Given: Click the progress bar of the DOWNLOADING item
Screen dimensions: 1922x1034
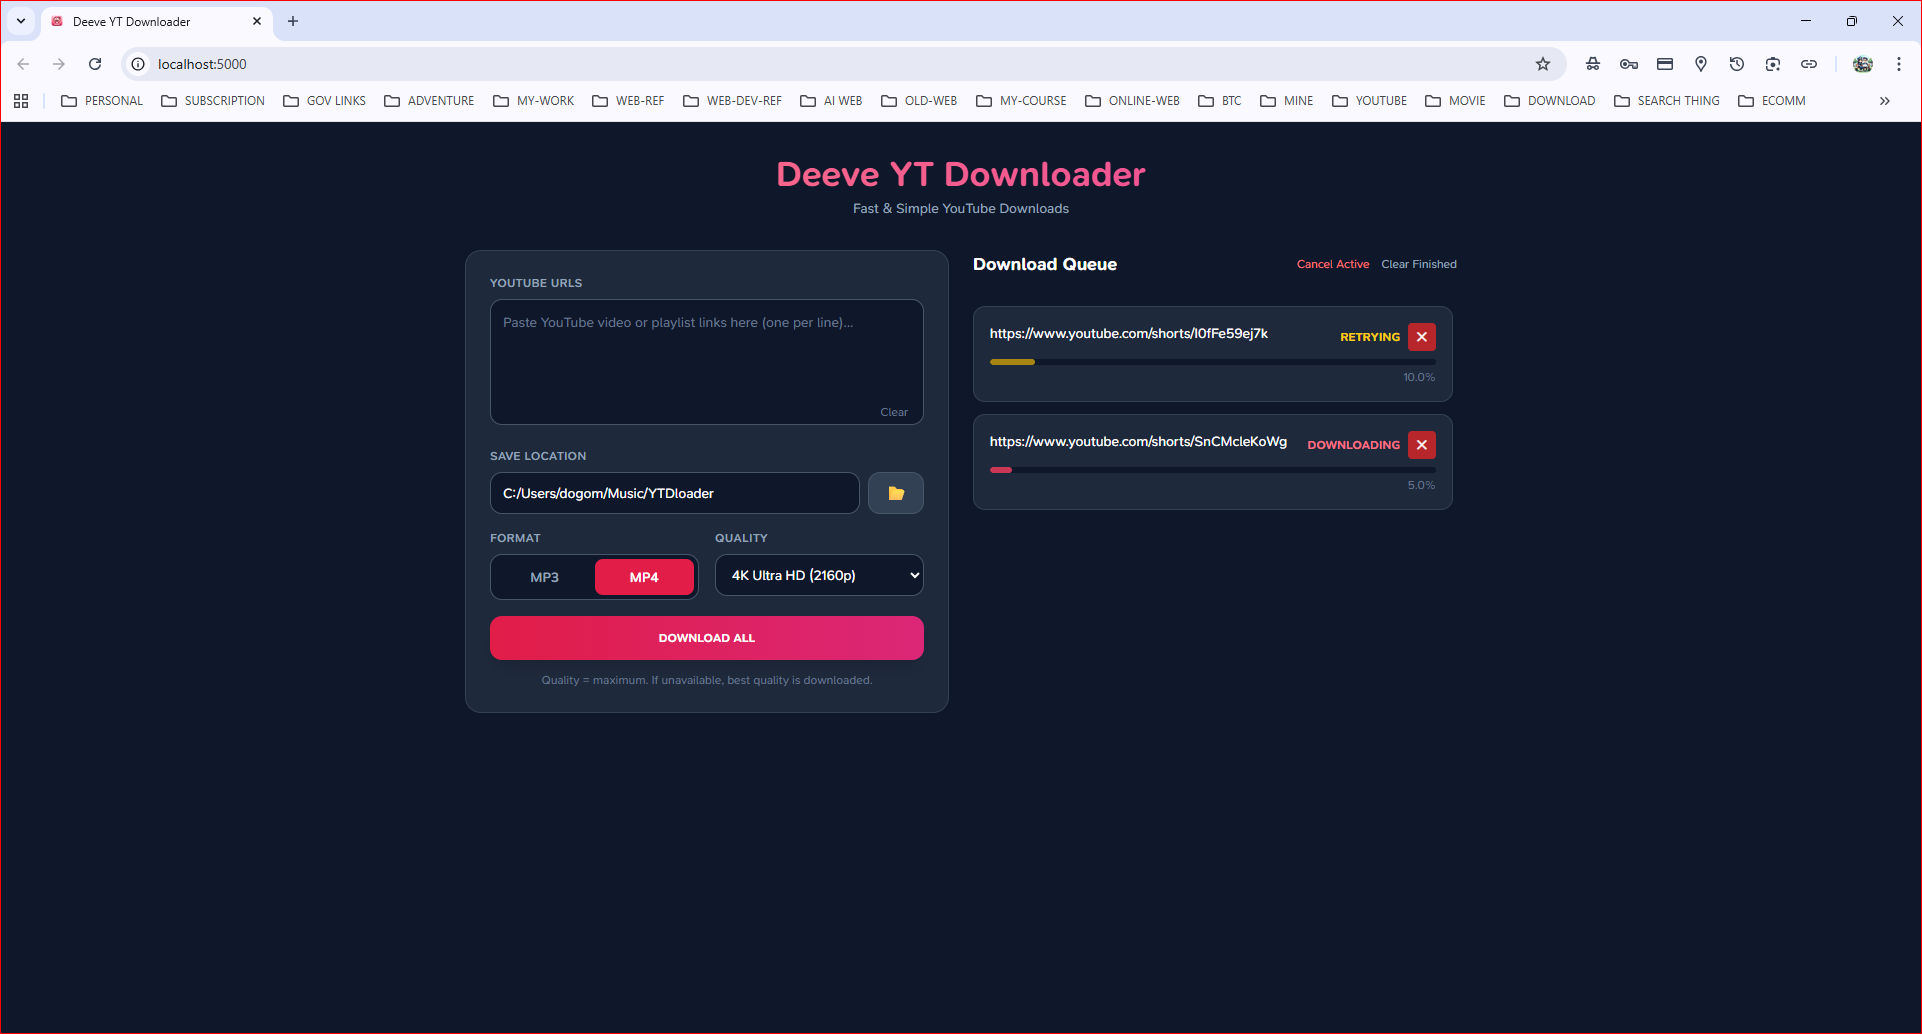Looking at the screenshot, I should point(1213,470).
